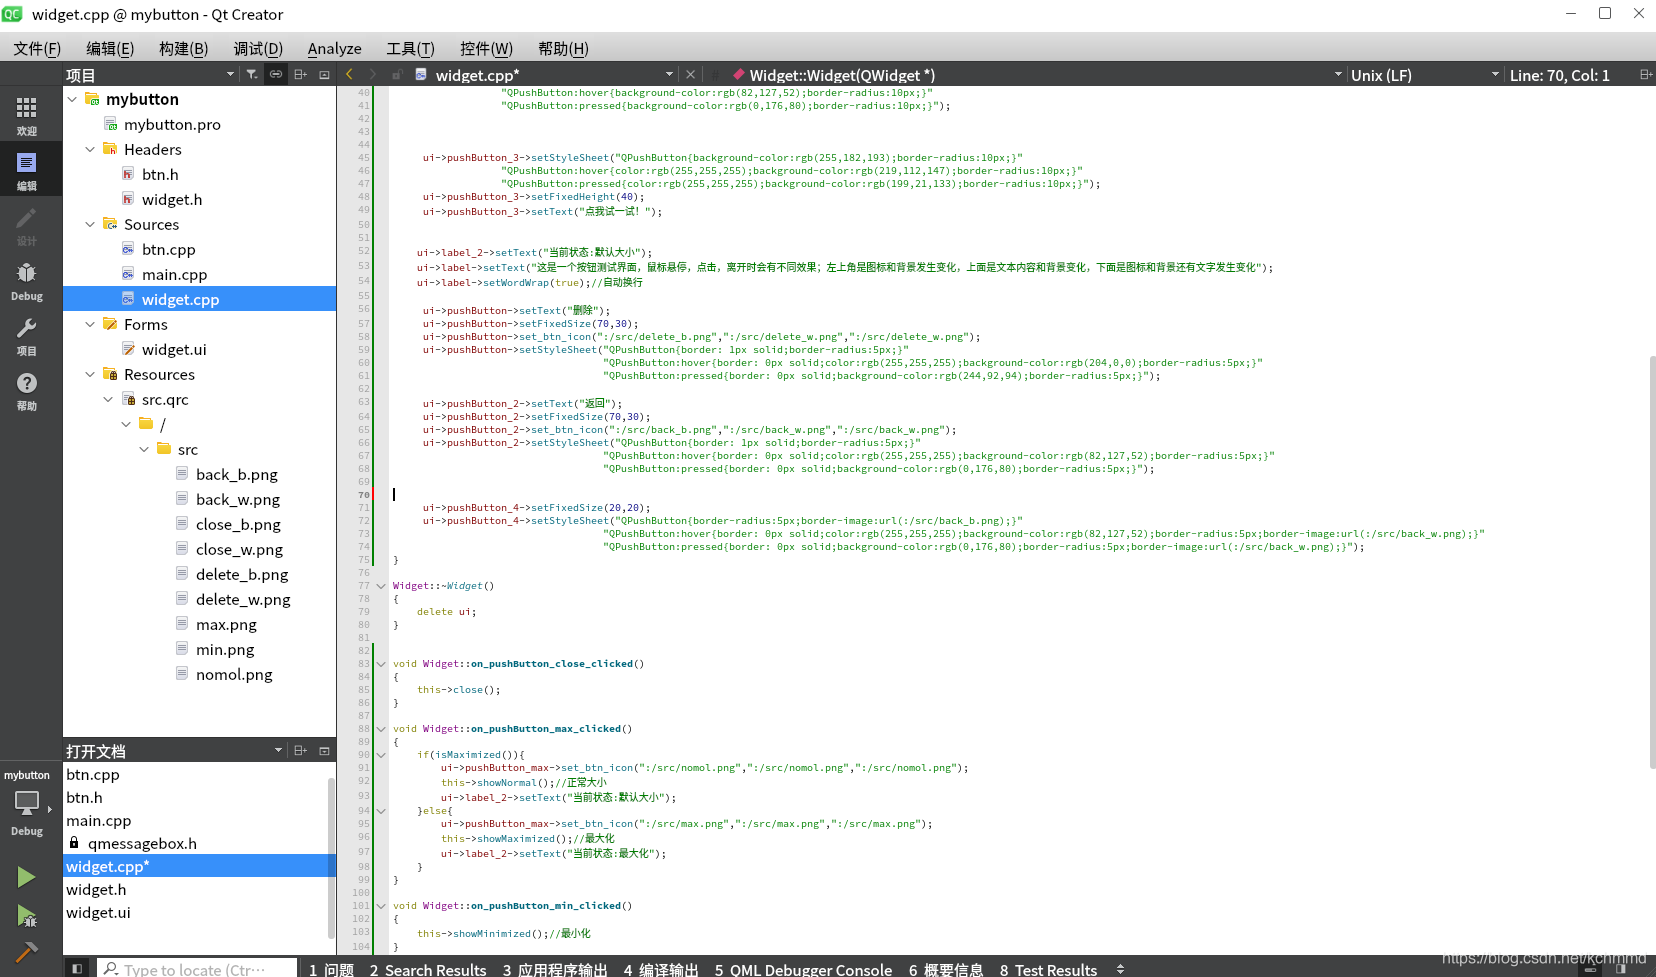Open the Design (设计) mode

click(x=27, y=226)
